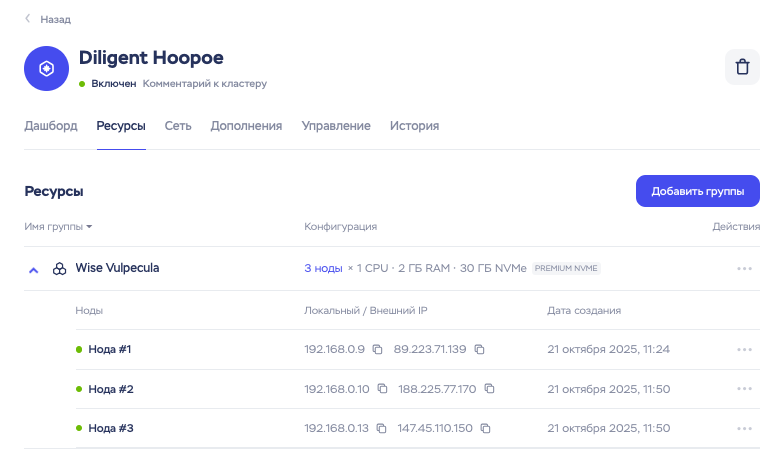Click the trash delete cluster icon
Image resolution: width=782 pixels, height=469 pixels.
(742, 68)
